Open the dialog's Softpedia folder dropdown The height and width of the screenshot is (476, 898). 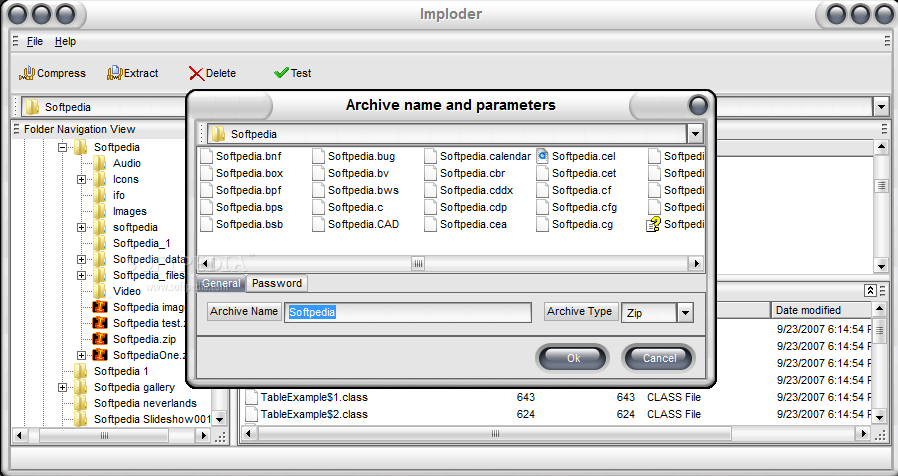tap(695, 135)
